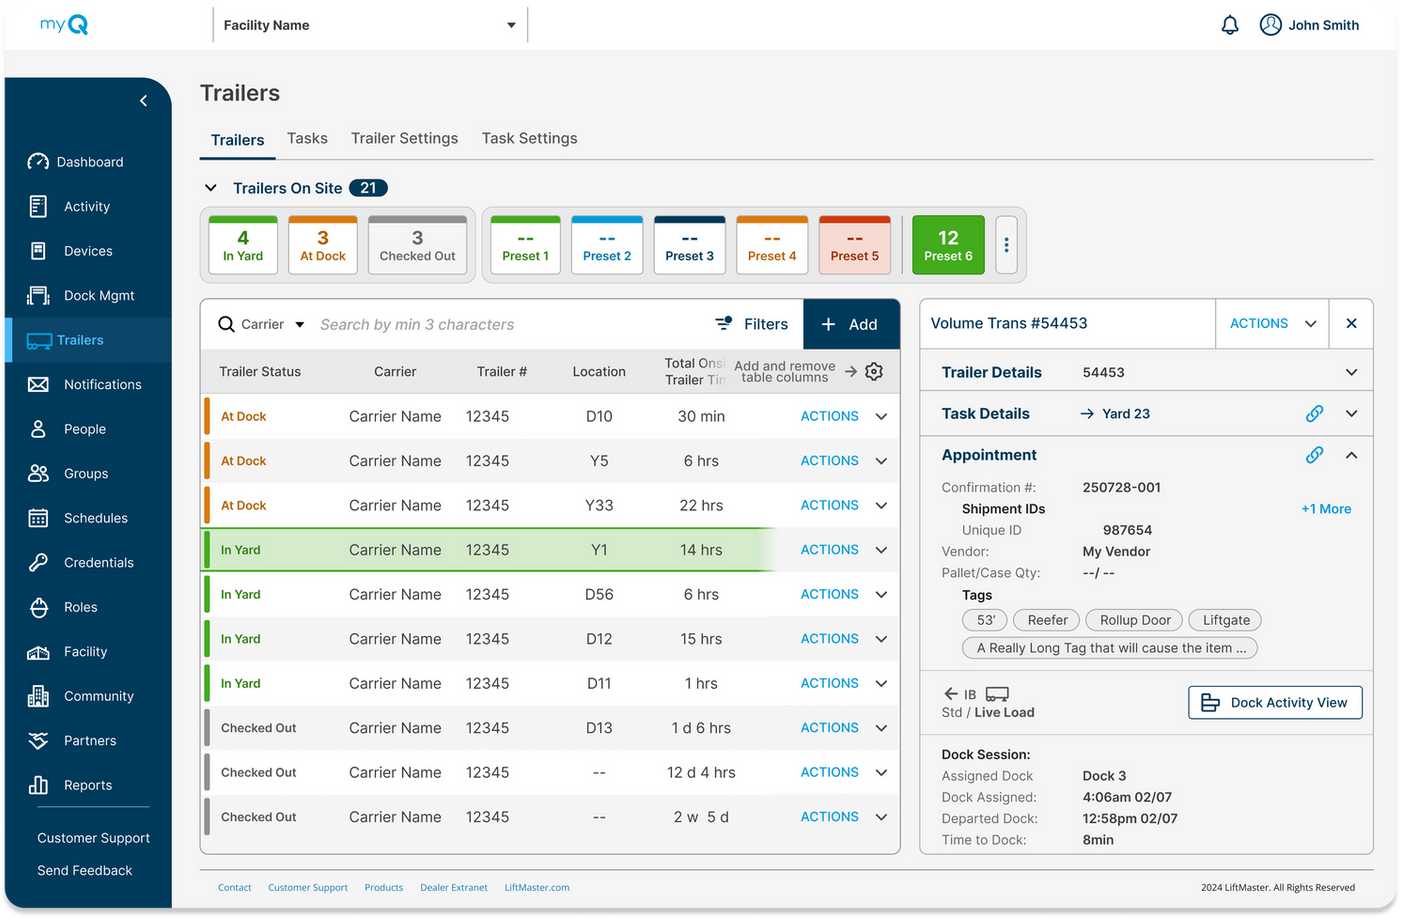Image resolution: width=1401 pixels, height=918 pixels.
Task: Click the presets three-dot menu
Action: tap(1006, 245)
